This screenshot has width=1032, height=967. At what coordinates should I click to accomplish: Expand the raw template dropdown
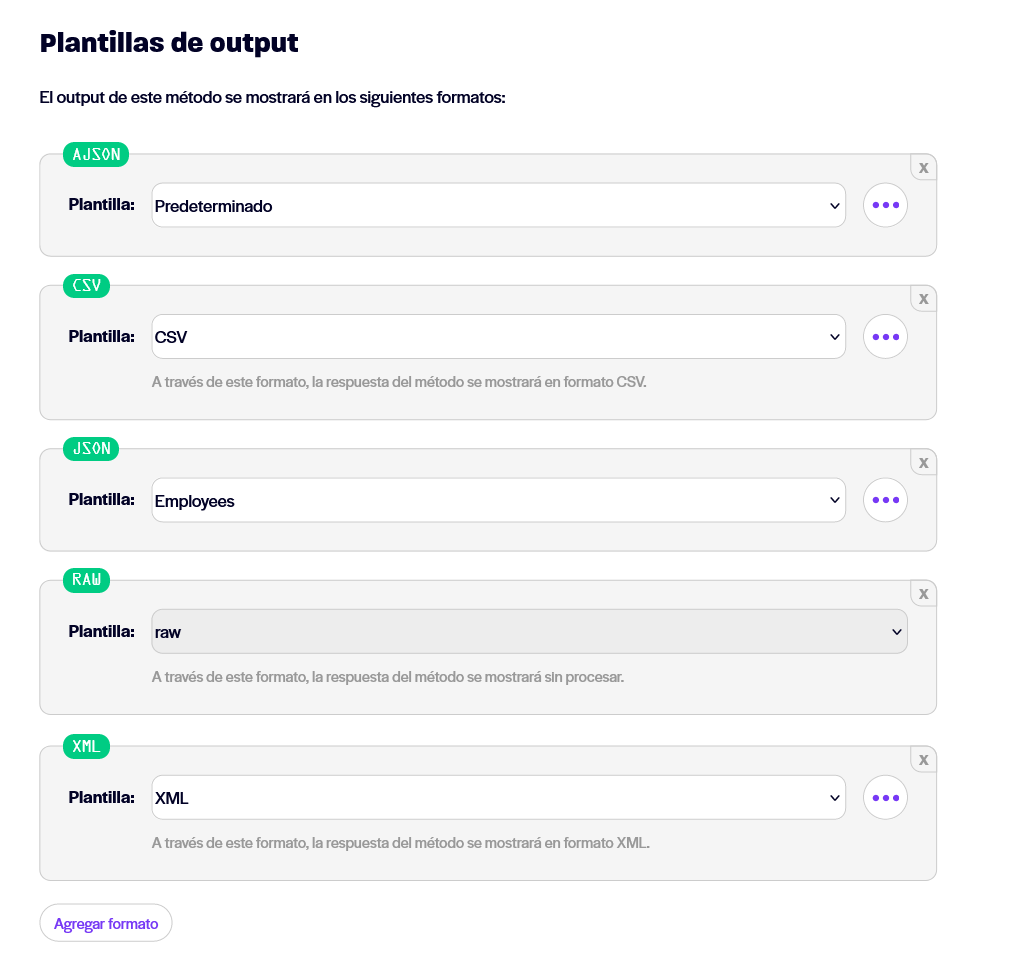coord(529,631)
